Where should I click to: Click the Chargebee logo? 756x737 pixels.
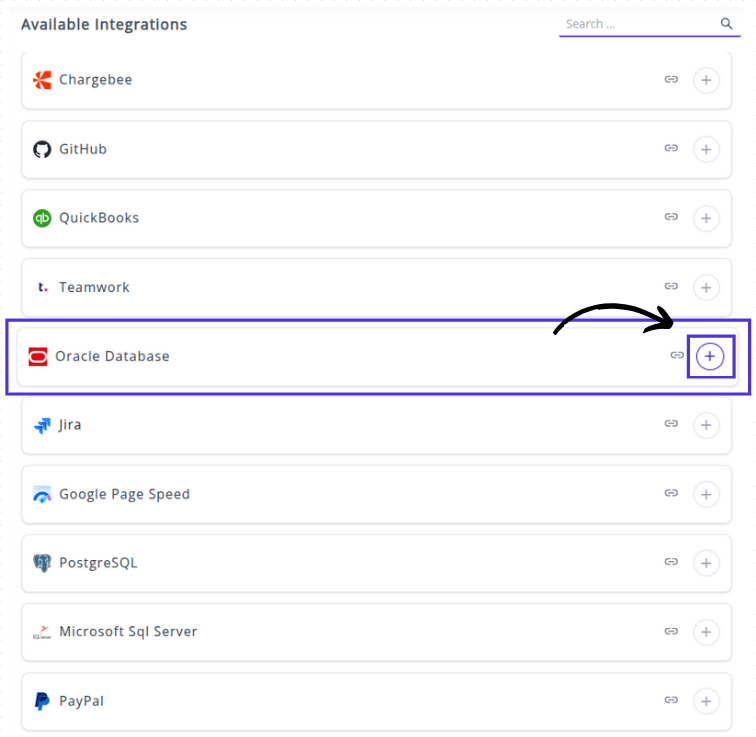(x=42, y=80)
